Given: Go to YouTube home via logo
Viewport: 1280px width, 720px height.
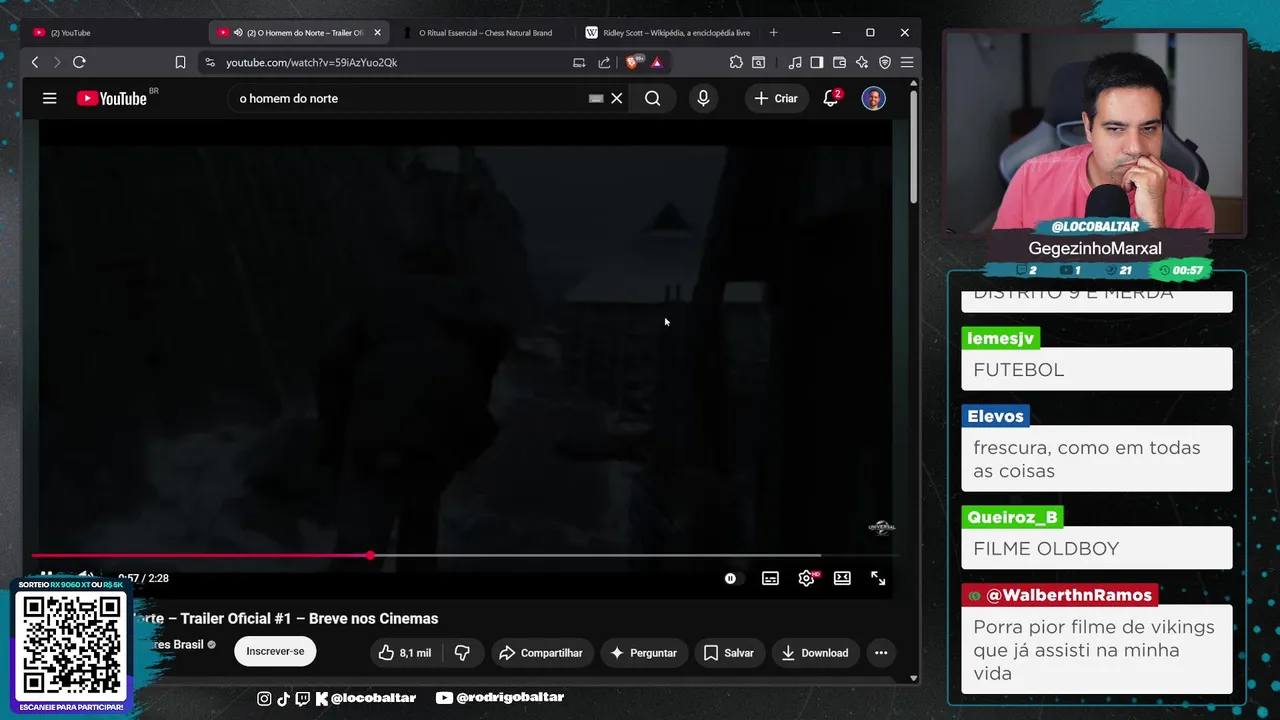Looking at the screenshot, I should 111,98.
